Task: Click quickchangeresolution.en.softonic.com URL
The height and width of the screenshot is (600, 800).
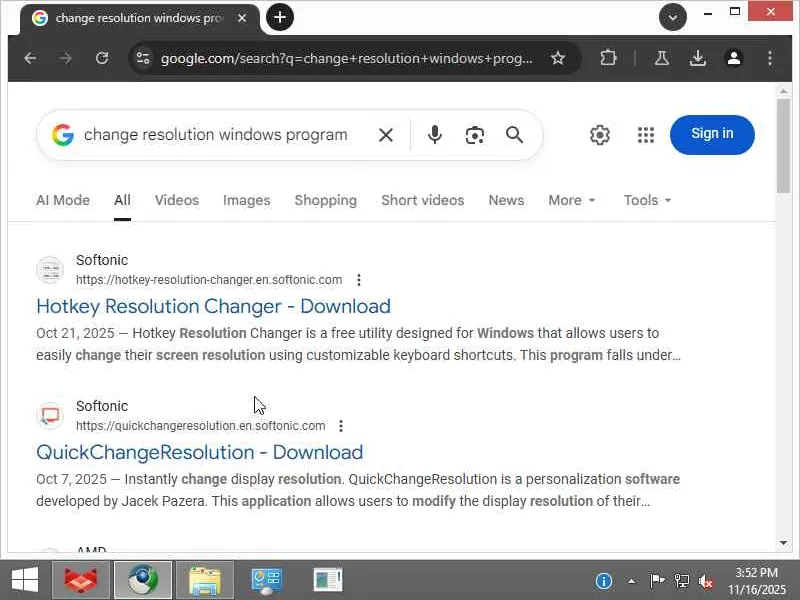Action: pyautogui.click(x=201, y=426)
